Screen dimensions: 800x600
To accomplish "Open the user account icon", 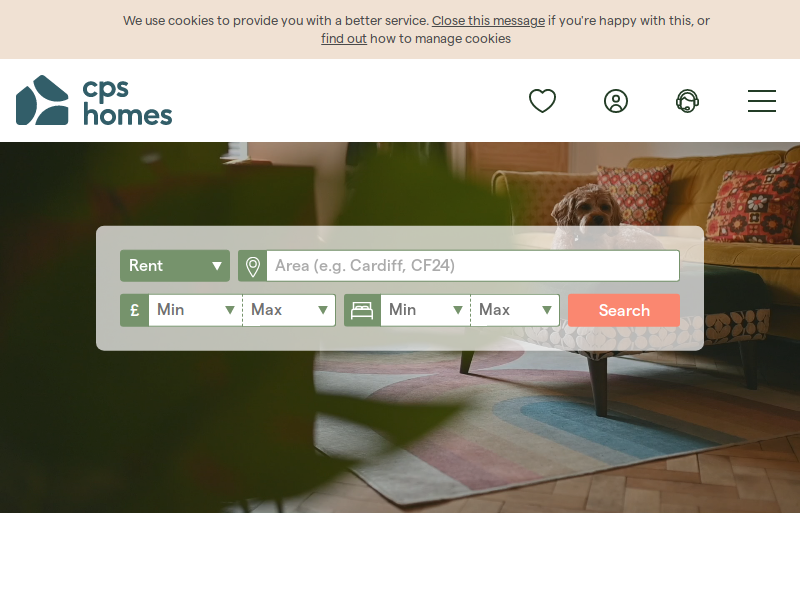I will [x=616, y=101].
